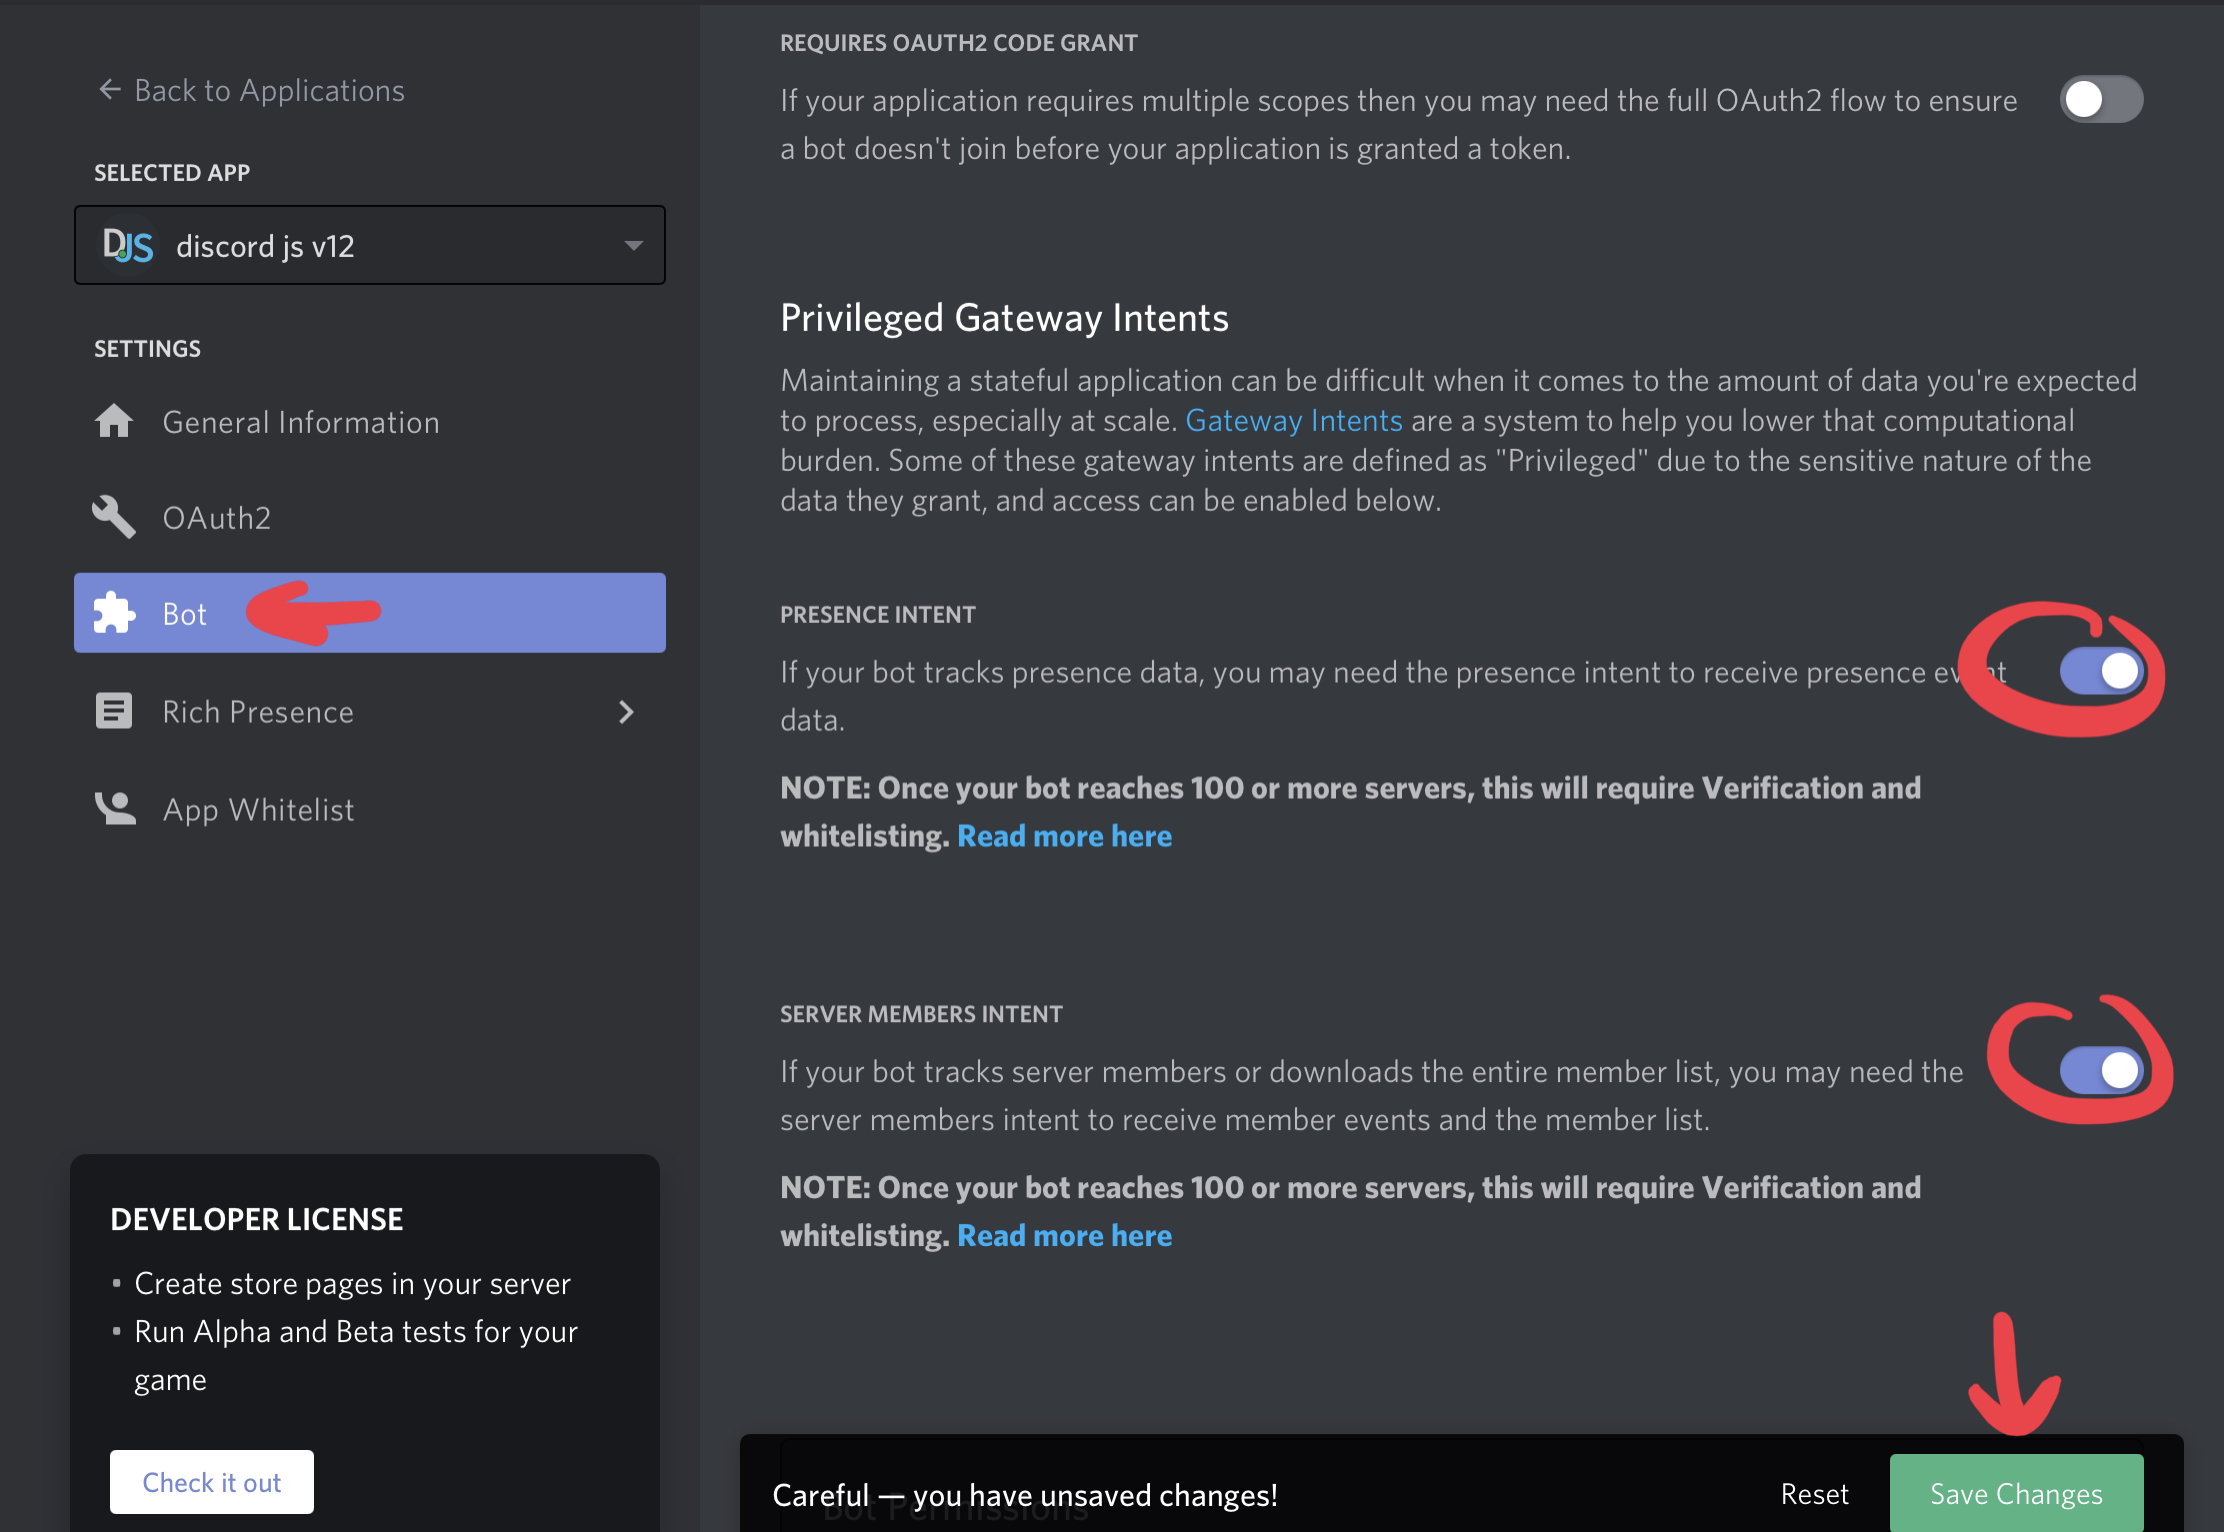Click the DJS application avatar

(127, 245)
